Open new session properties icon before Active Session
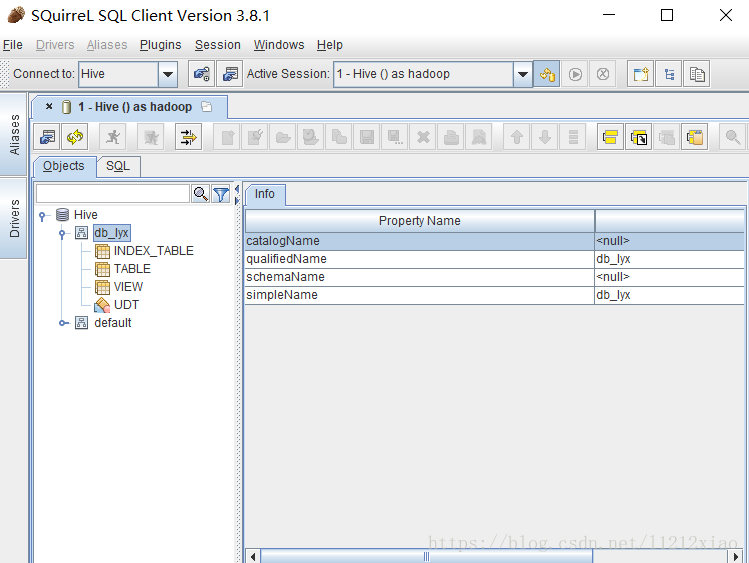The height and width of the screenshot is (563, 749). coord(230,74)
